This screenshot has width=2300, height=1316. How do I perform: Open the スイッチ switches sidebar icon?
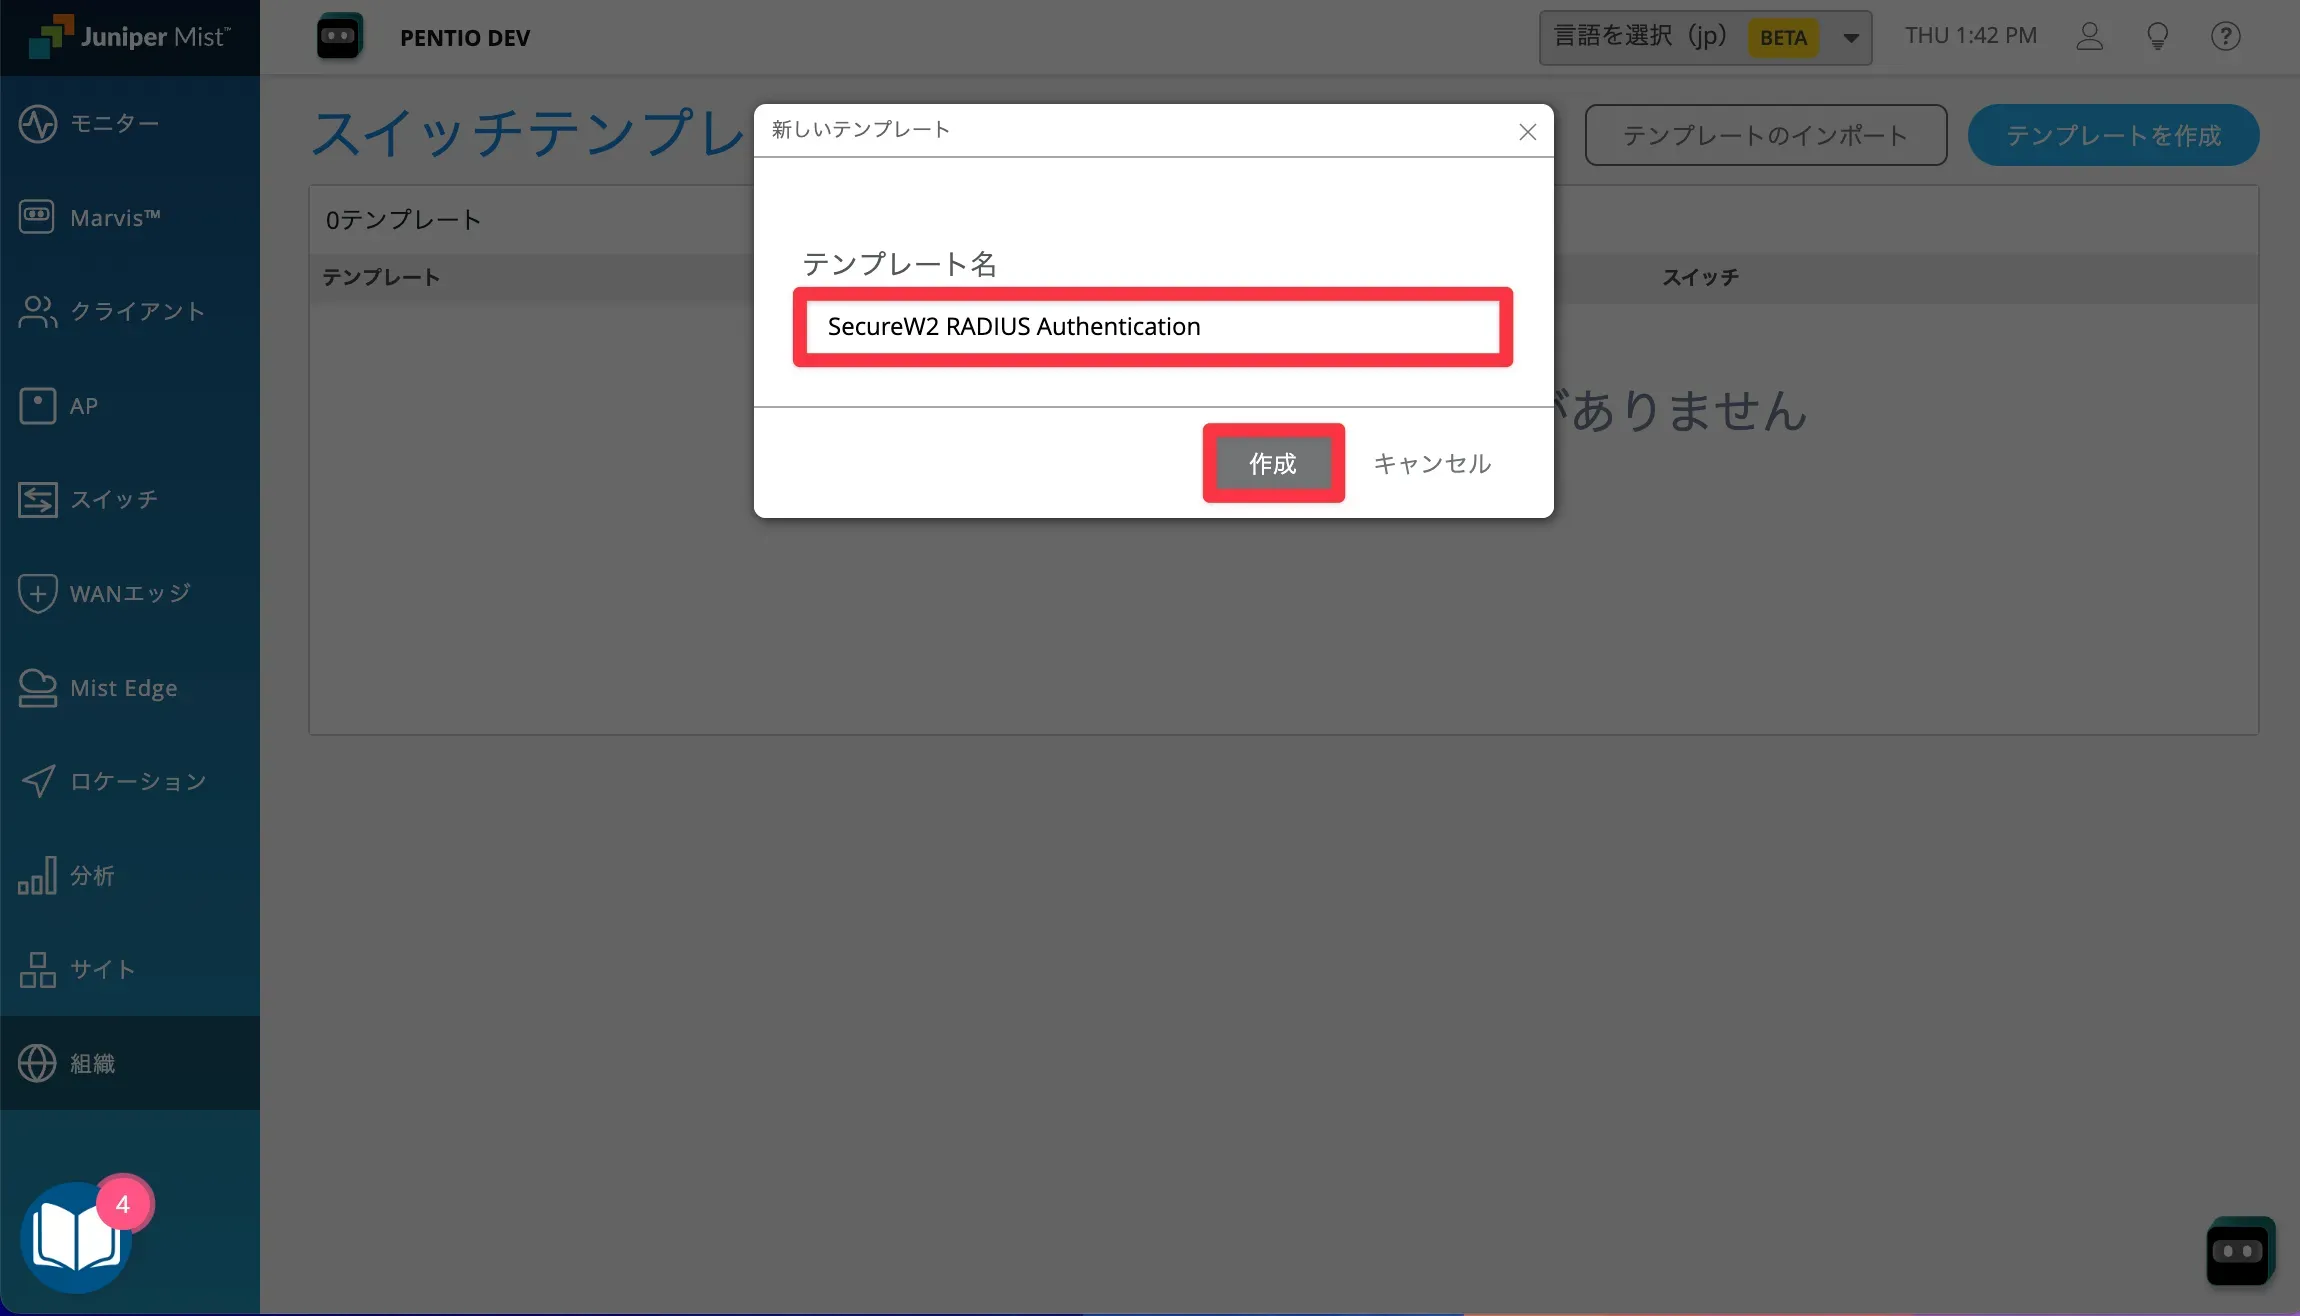click(38, 499)
